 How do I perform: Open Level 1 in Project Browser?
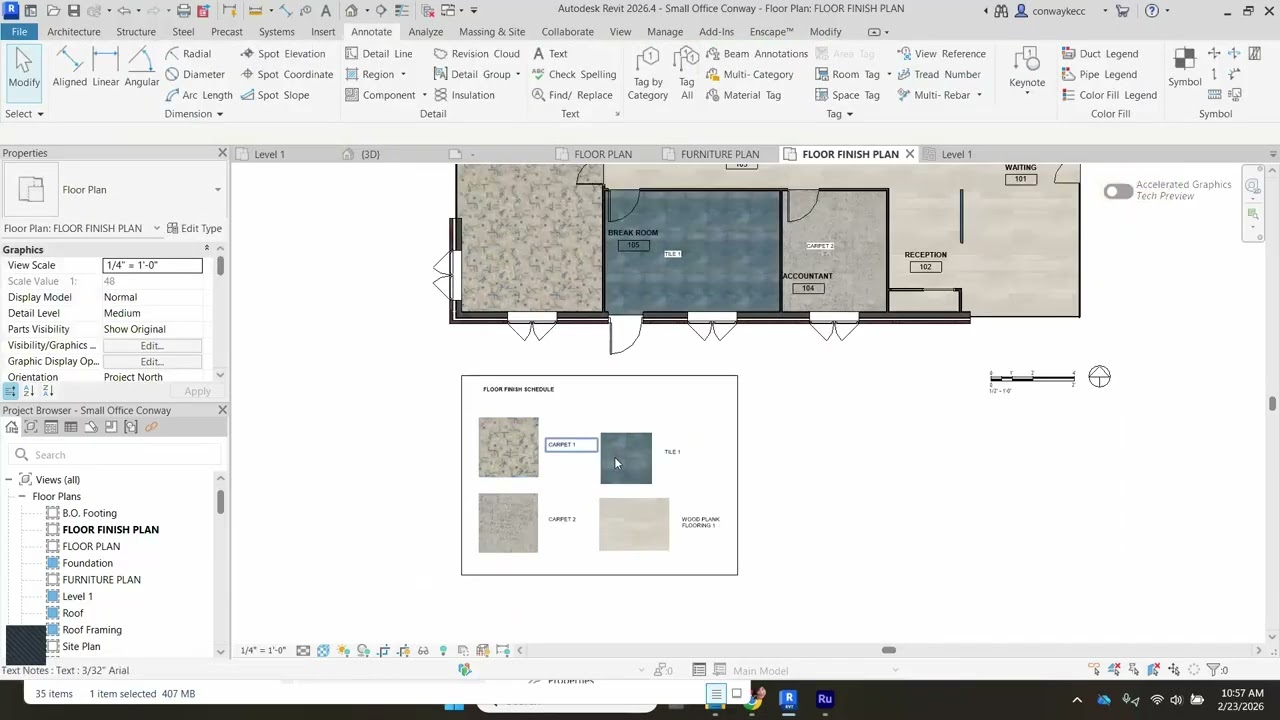tap(77, 597)
